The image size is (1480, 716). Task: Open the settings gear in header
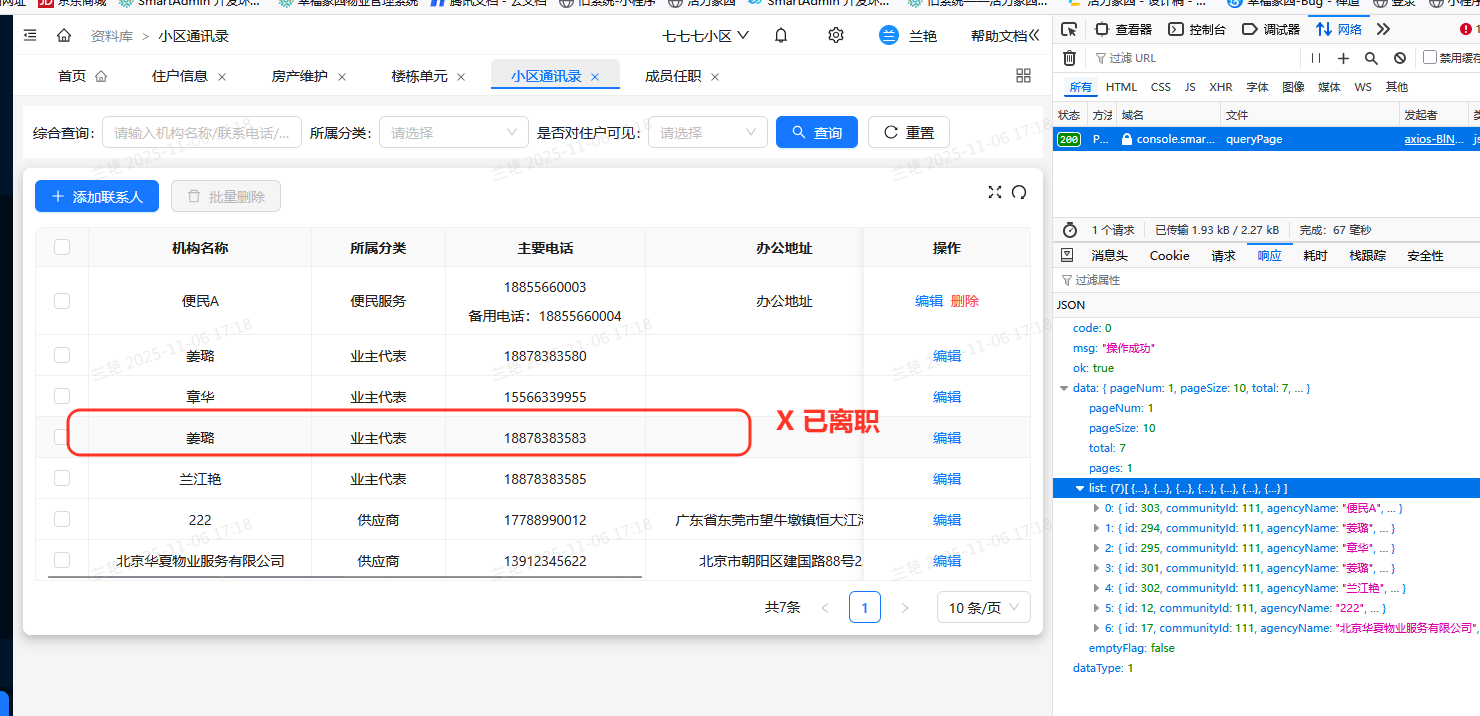pos(836,36)
